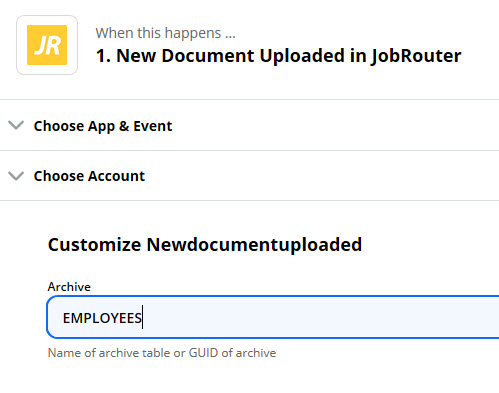Click the "When this happens ..." trigger label
The image size is (499, 393).
click(x=166, y=33)
